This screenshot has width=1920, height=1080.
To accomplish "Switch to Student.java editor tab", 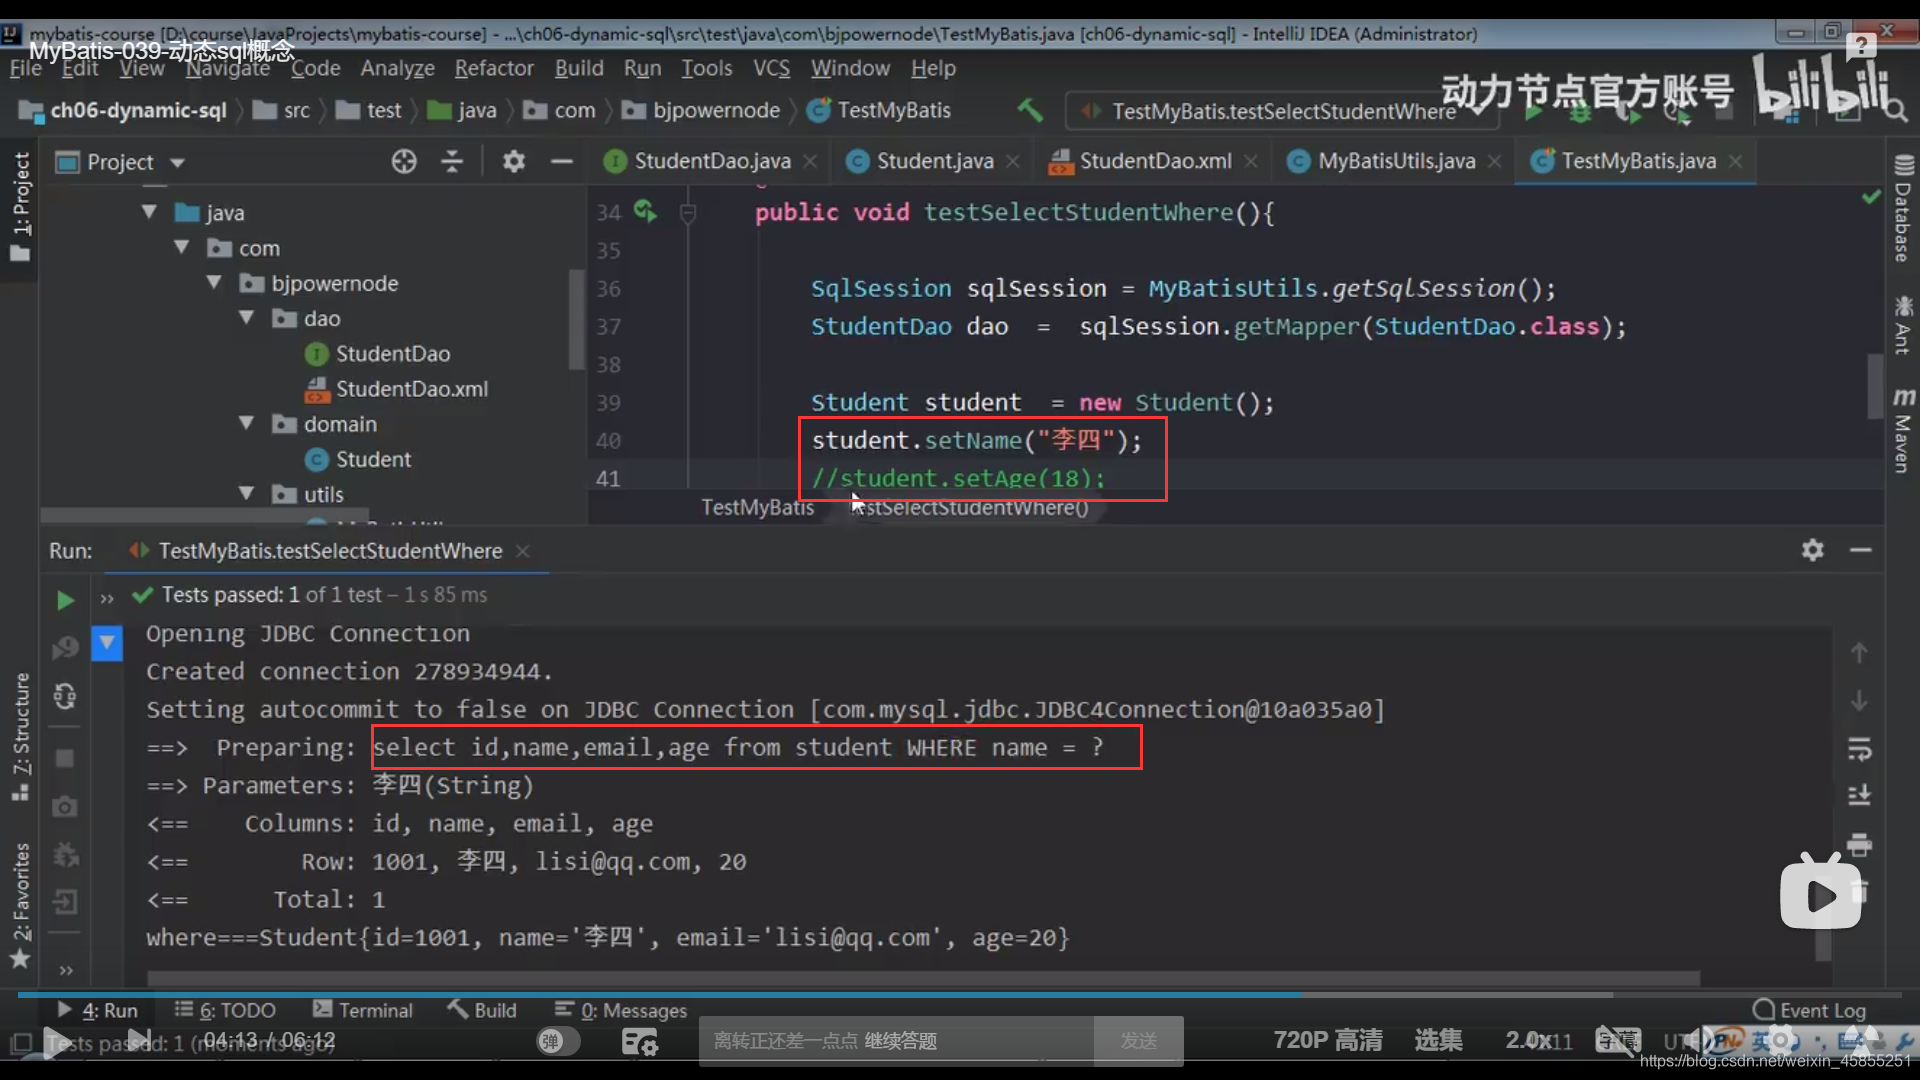I will click(x=934, y=161).
